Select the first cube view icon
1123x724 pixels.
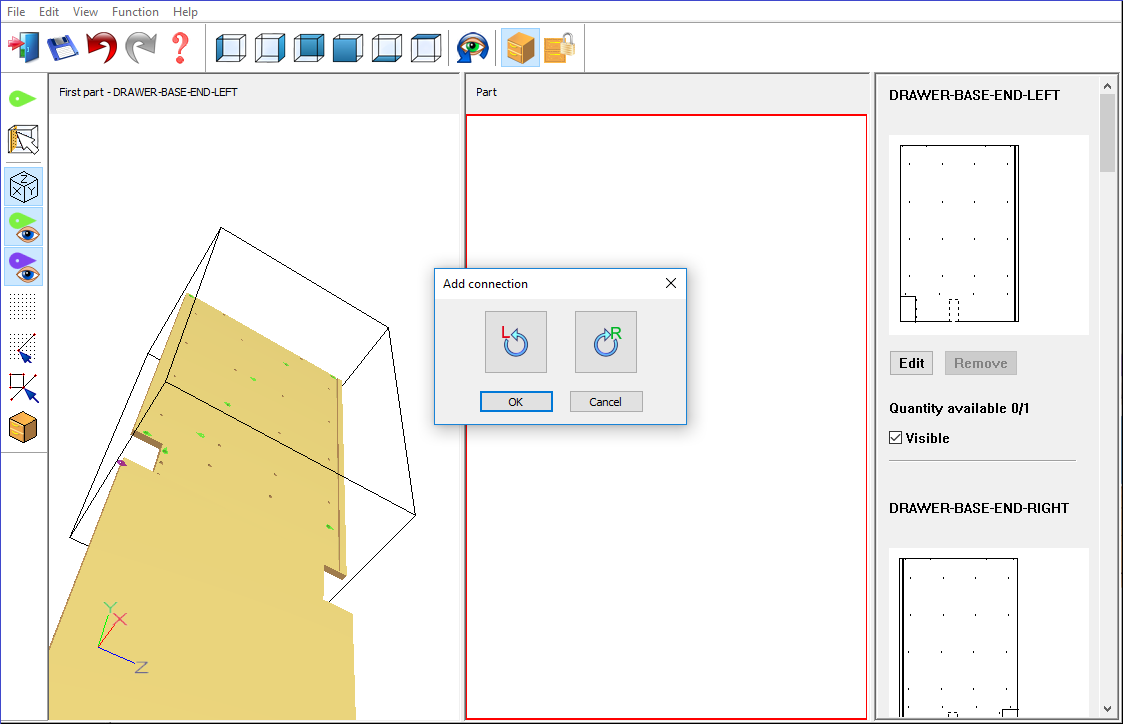pos(231,47)
